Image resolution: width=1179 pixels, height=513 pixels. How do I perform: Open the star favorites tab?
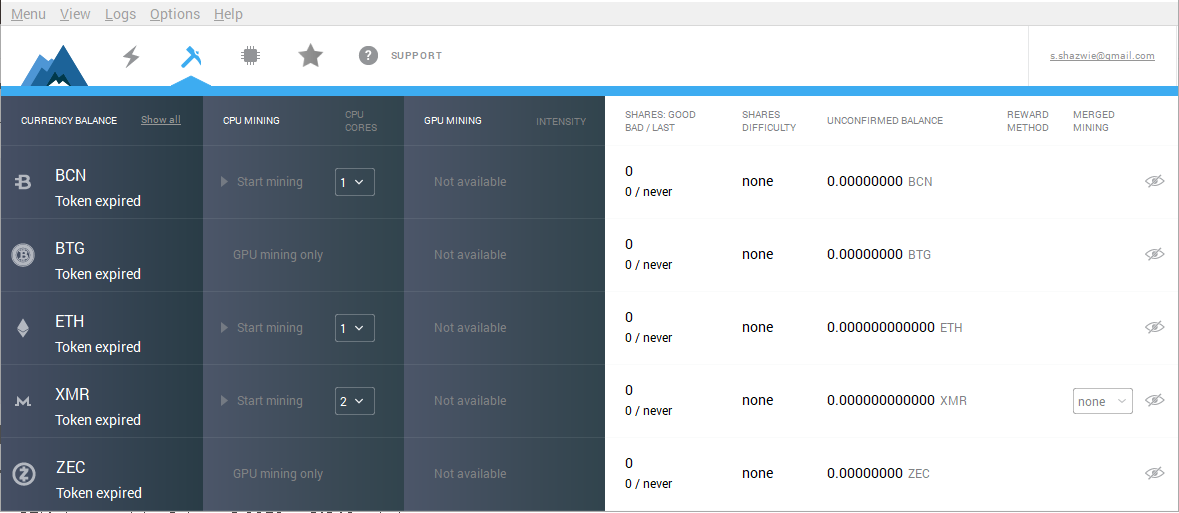[x=311, y=55]
